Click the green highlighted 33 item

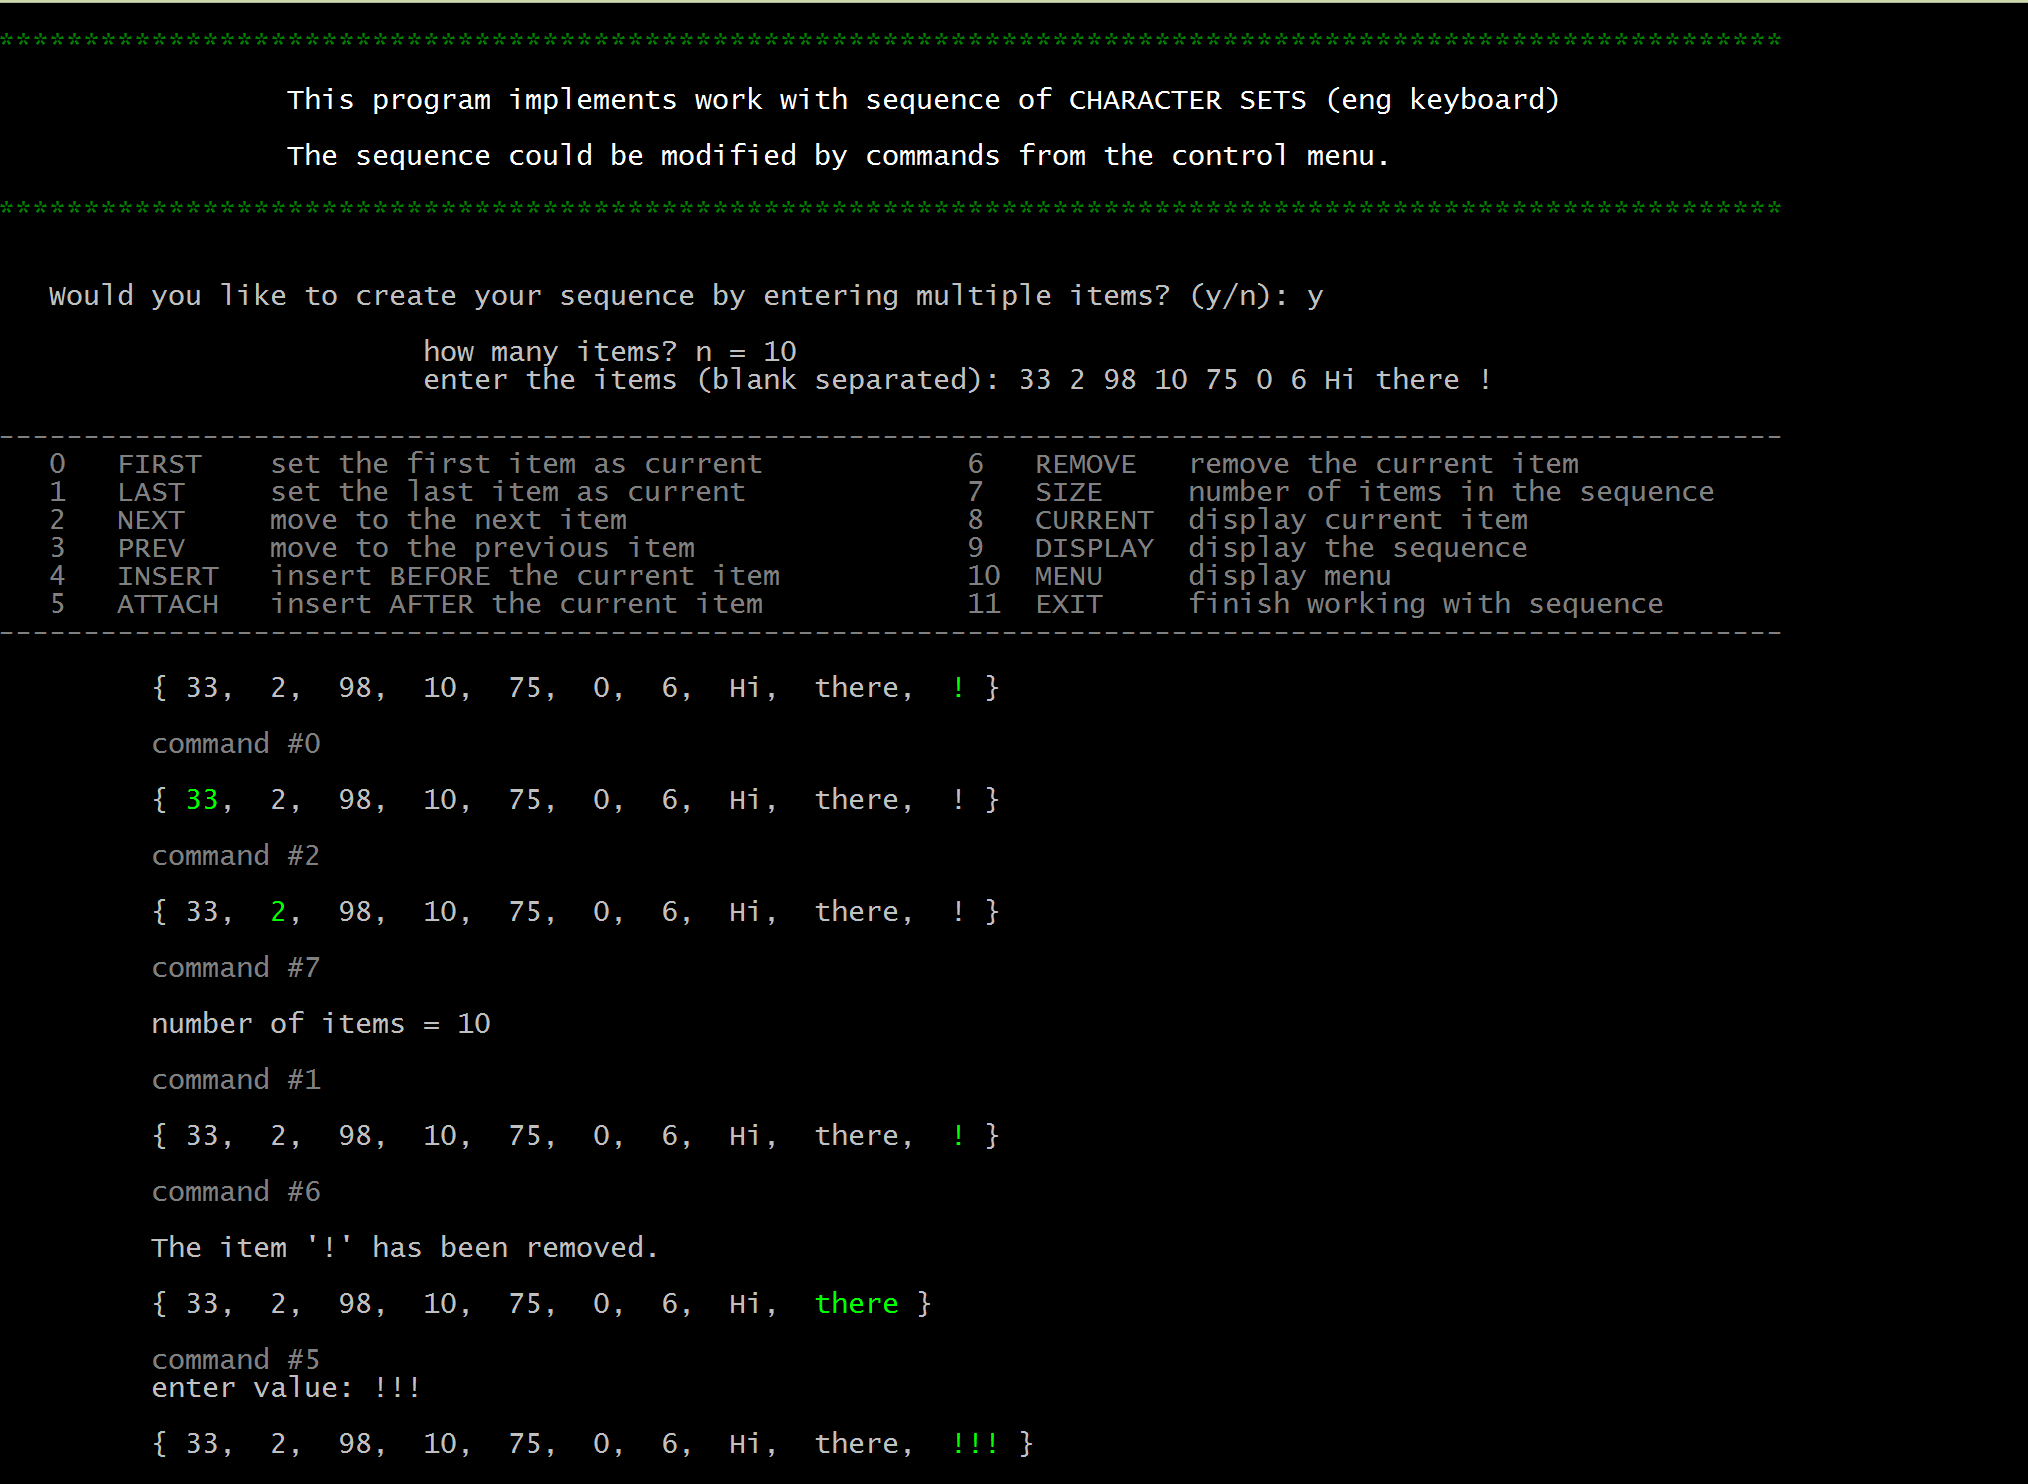(202, 800)
